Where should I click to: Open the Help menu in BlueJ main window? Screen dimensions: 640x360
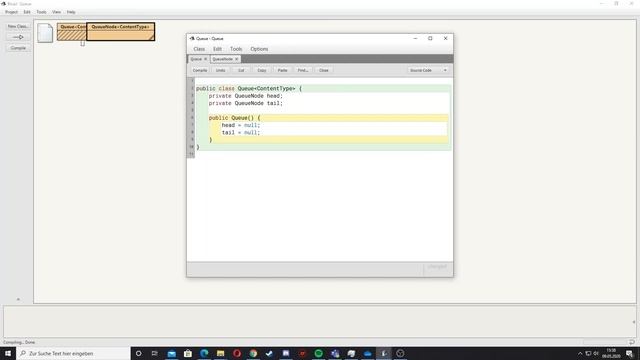pyautogui.click(x=71, y=12)
